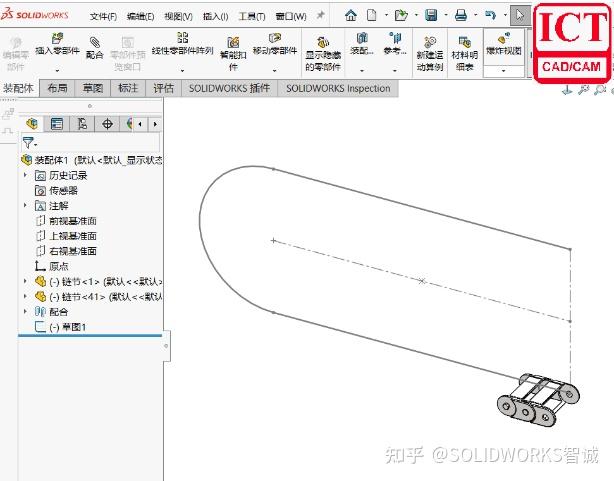Open dropdown under 爆炸视图

point(504,71)
